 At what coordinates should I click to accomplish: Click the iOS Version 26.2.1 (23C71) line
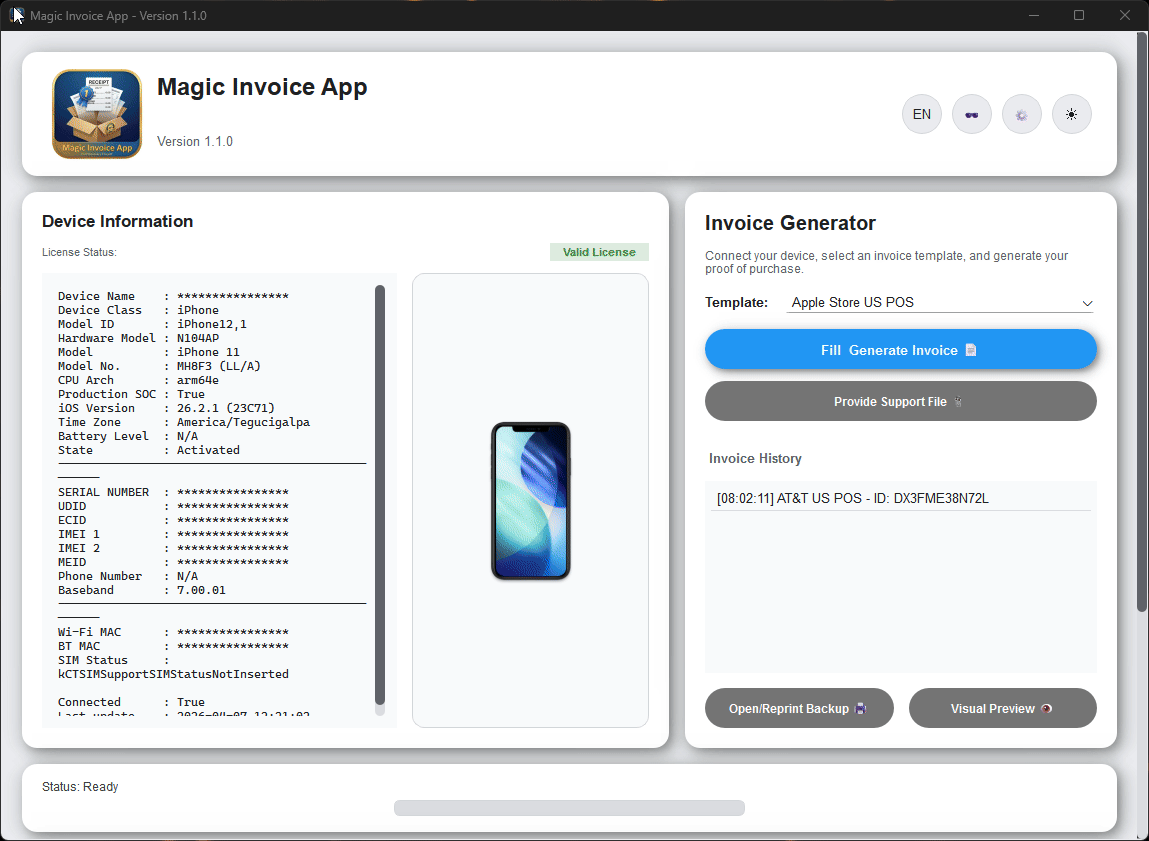click(166, 408)
